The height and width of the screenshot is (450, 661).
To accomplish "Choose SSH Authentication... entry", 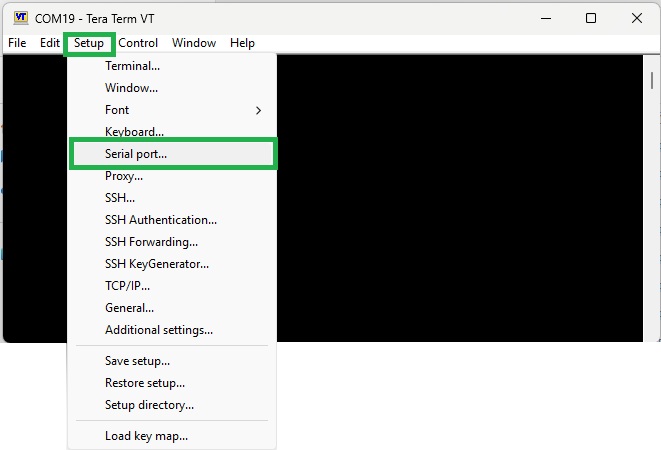I will 172,220.
